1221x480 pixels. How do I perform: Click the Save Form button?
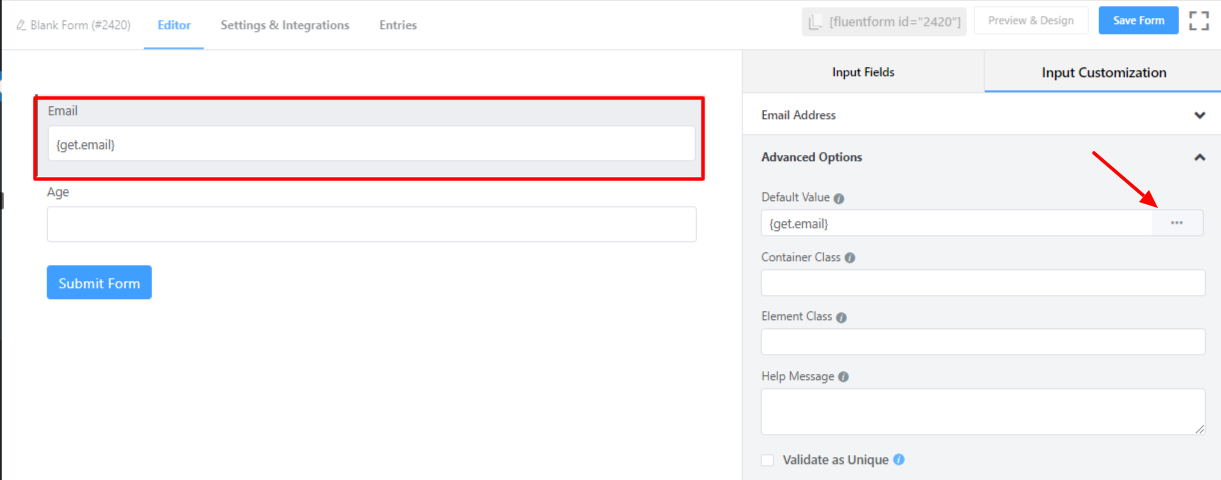pyautogui.click(x=1138, y=21)
